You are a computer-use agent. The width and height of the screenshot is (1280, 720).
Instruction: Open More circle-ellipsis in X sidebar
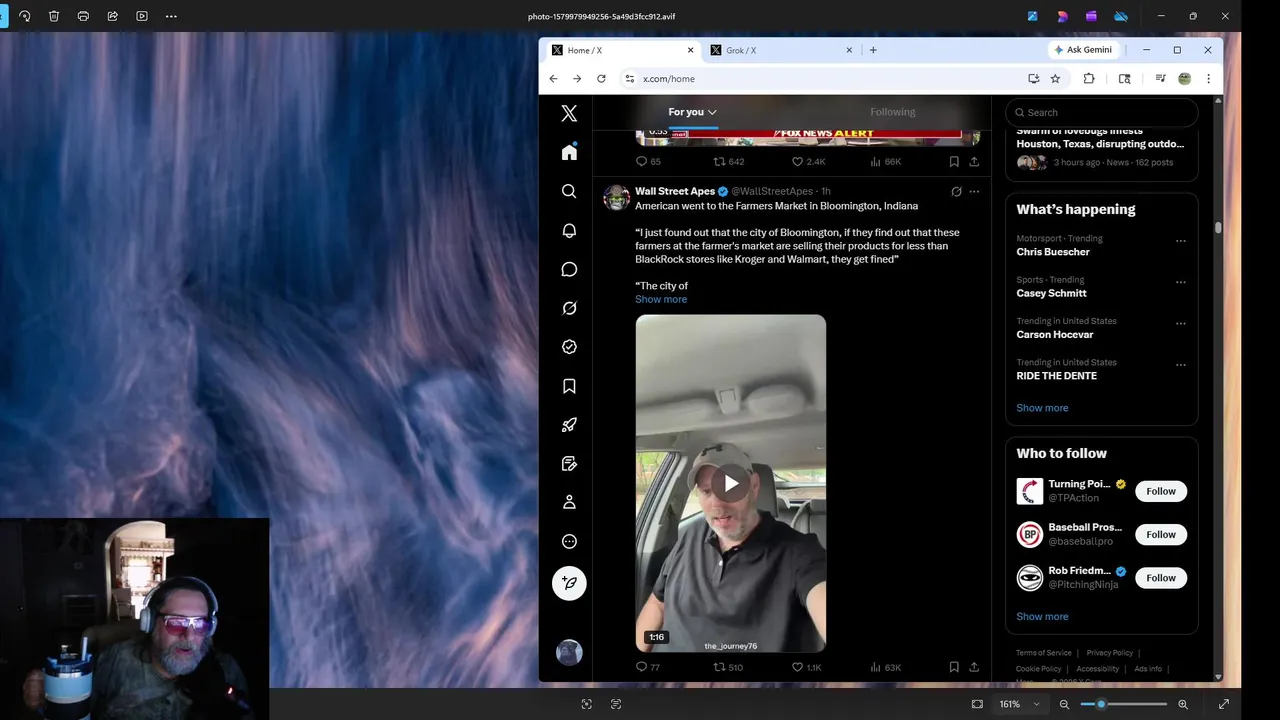point(569,541)
